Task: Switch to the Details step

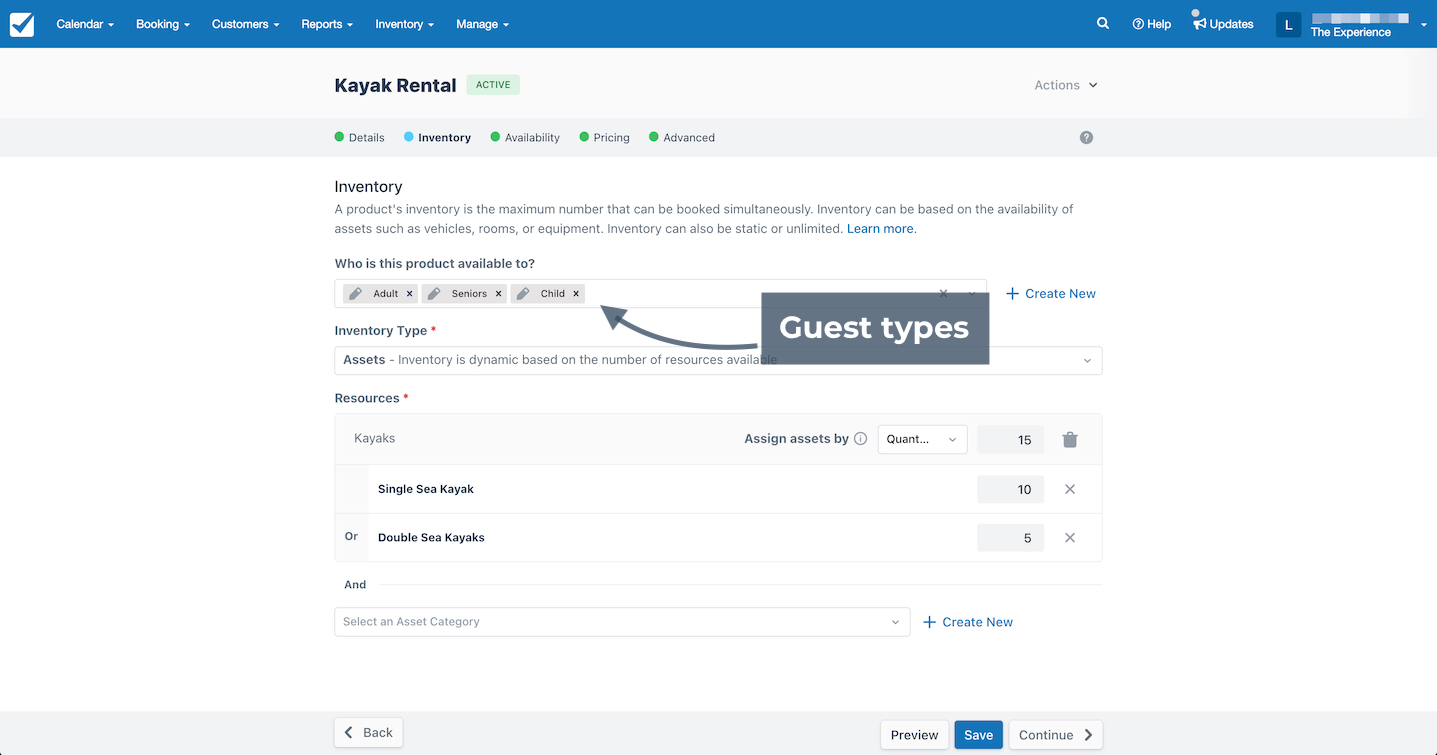Action: pos(359,138)
